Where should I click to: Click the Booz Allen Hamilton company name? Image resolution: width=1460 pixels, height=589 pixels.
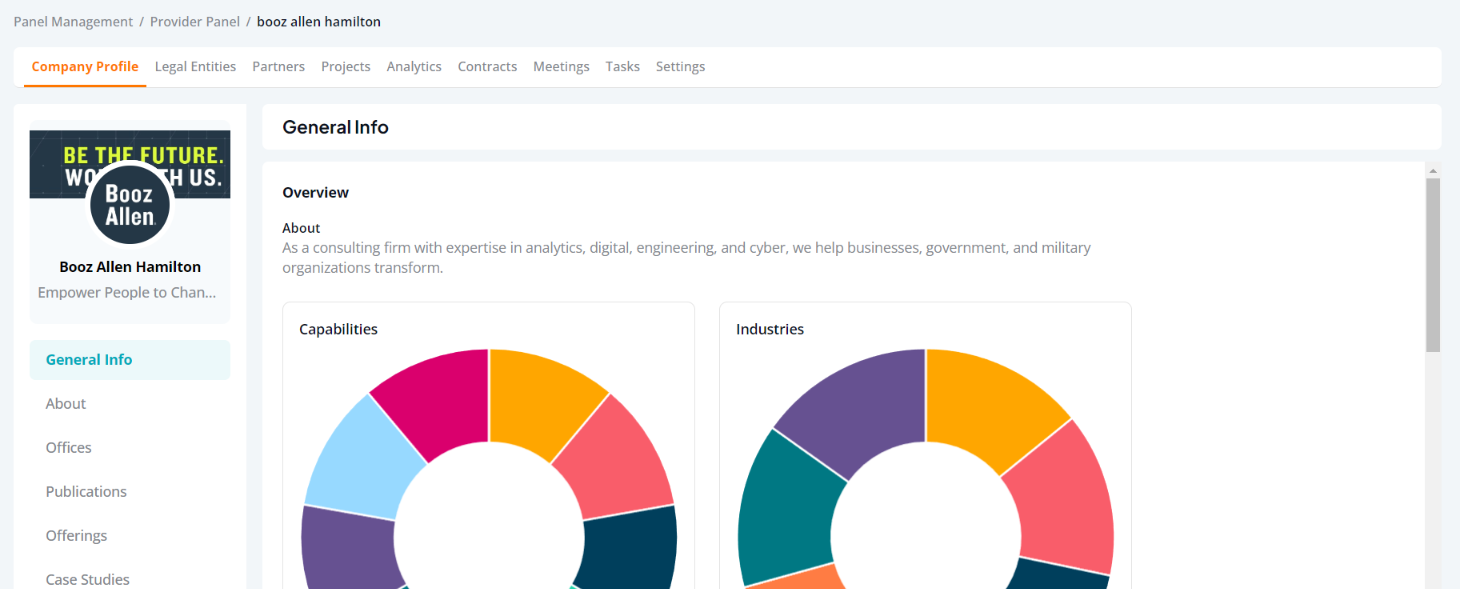130,267
